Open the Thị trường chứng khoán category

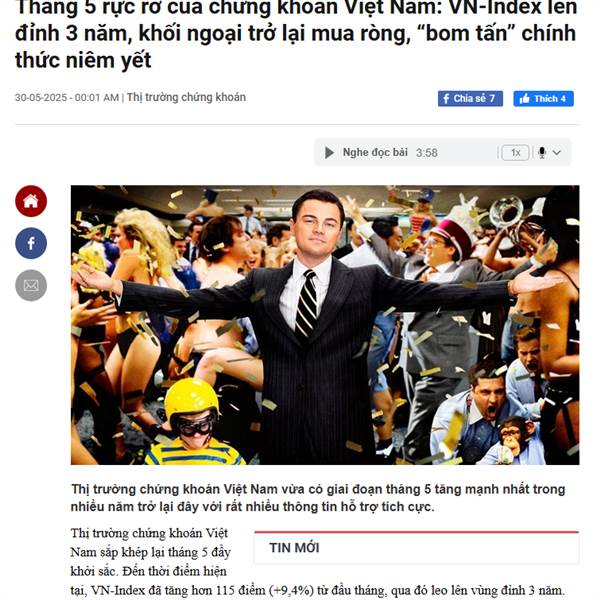(x=186, y=97)
